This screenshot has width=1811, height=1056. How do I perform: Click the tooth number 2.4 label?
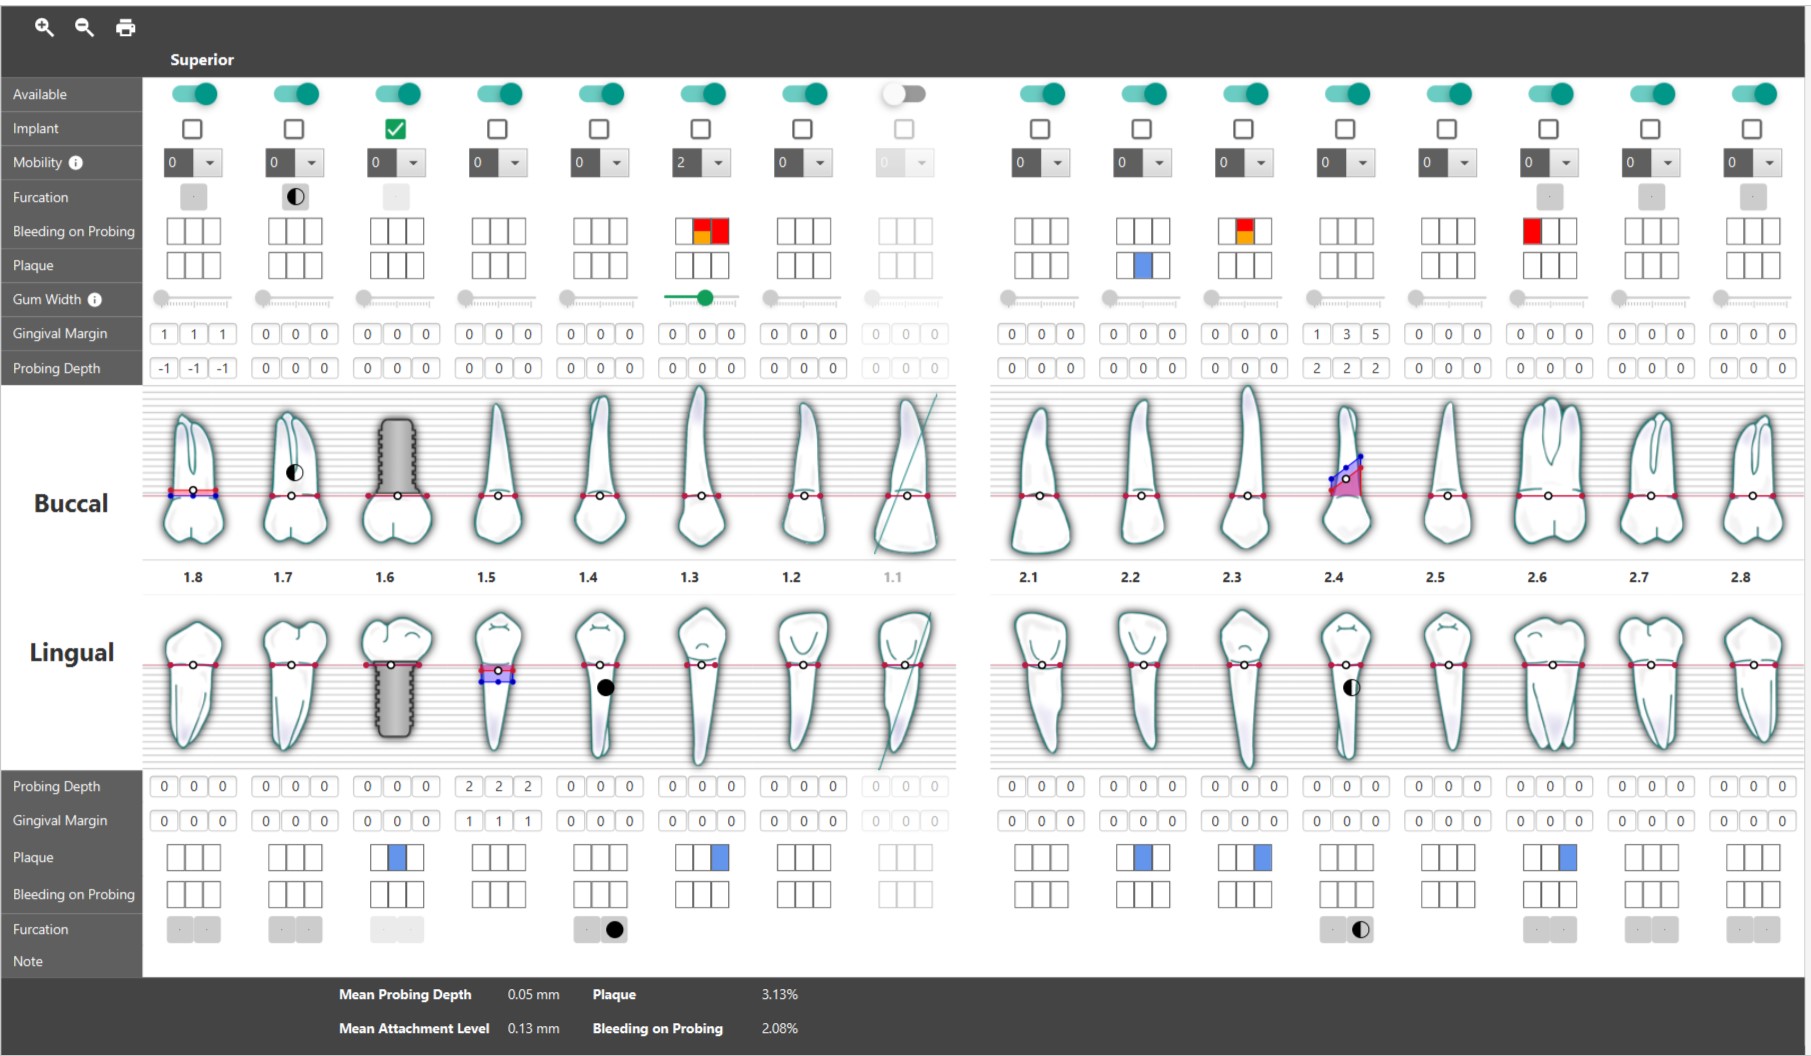tap(1333, 577)
